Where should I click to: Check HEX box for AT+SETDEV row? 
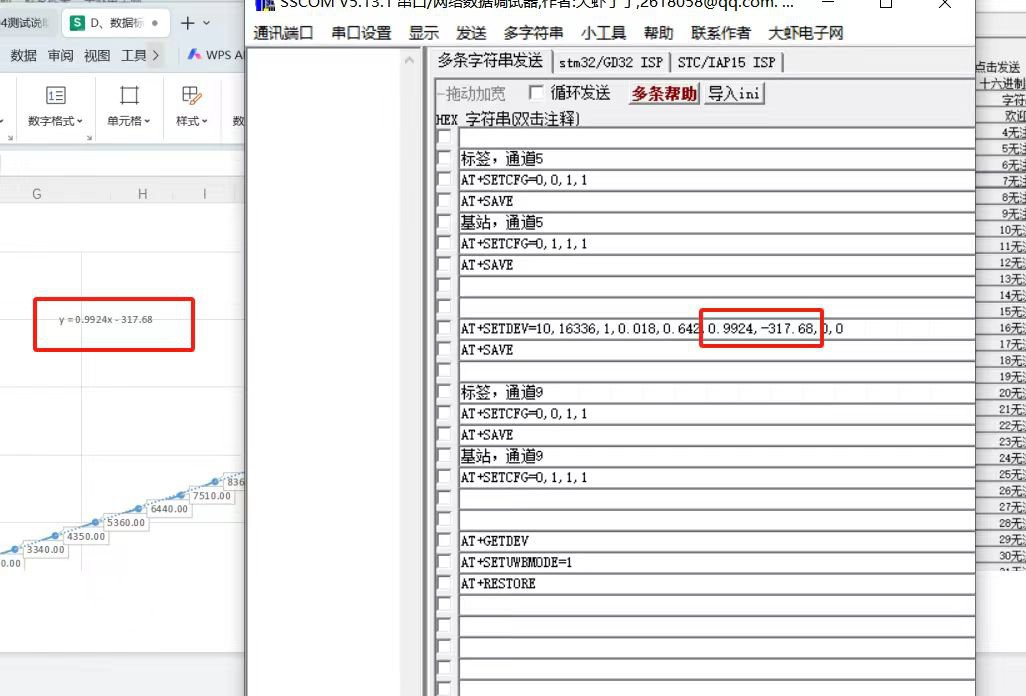[x=444, y=329]
